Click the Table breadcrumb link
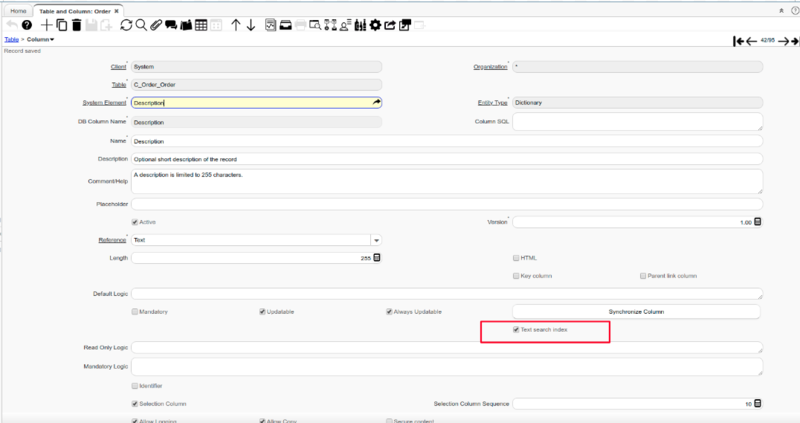Image resolution: width=800 pixels, height=423 pixels. (x=11, y=39)
